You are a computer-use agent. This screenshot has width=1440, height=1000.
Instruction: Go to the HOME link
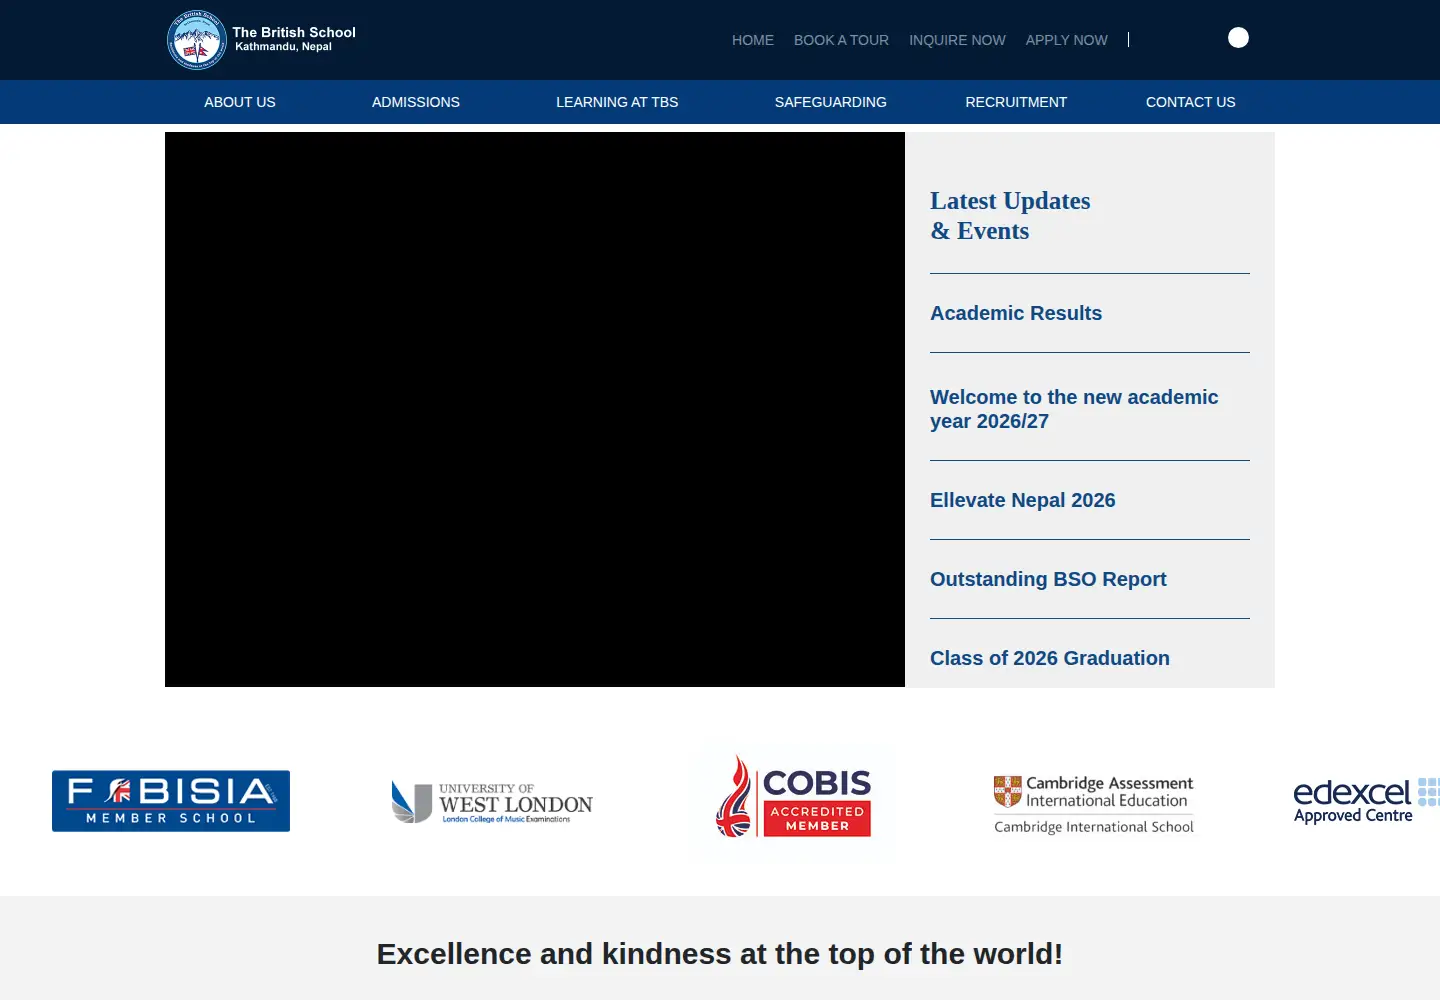click(x=753, y=40)
